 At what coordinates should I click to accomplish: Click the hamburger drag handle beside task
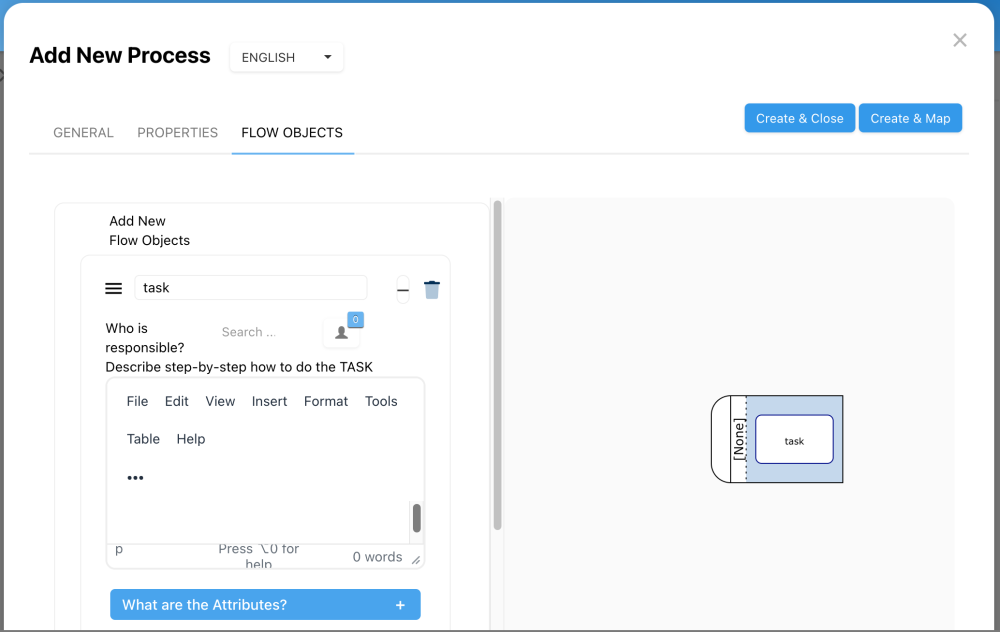pyautogui.click(x=114, y=288)
